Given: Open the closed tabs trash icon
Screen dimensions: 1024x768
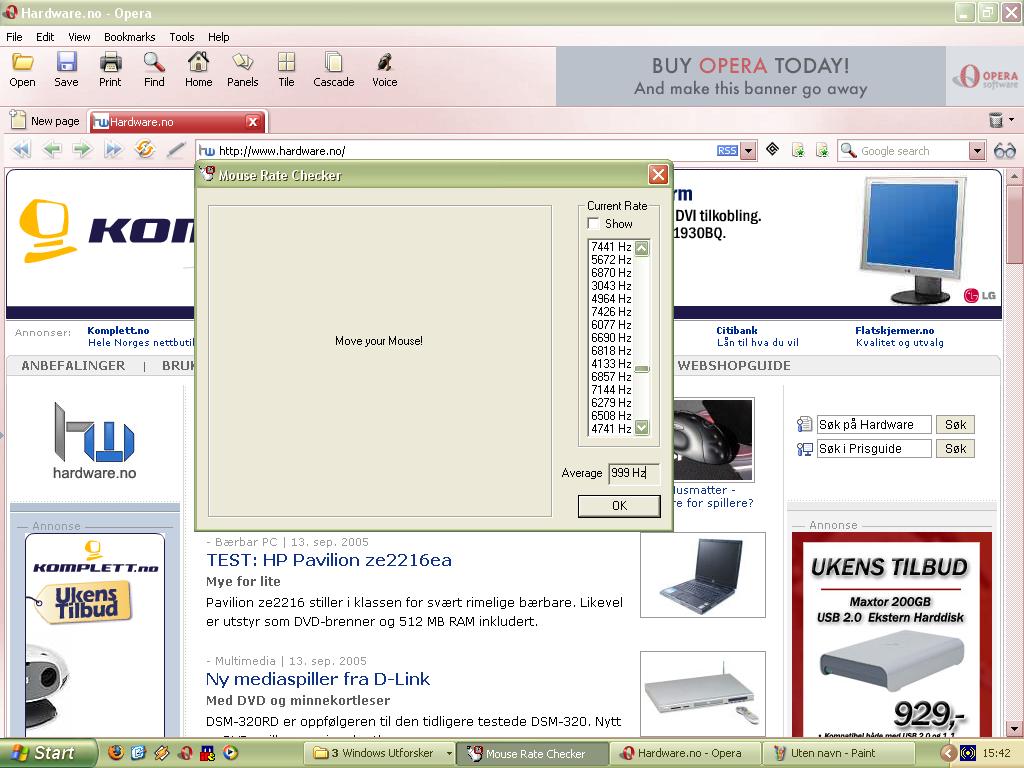Looking at the screenshot, I should [996, 120].
